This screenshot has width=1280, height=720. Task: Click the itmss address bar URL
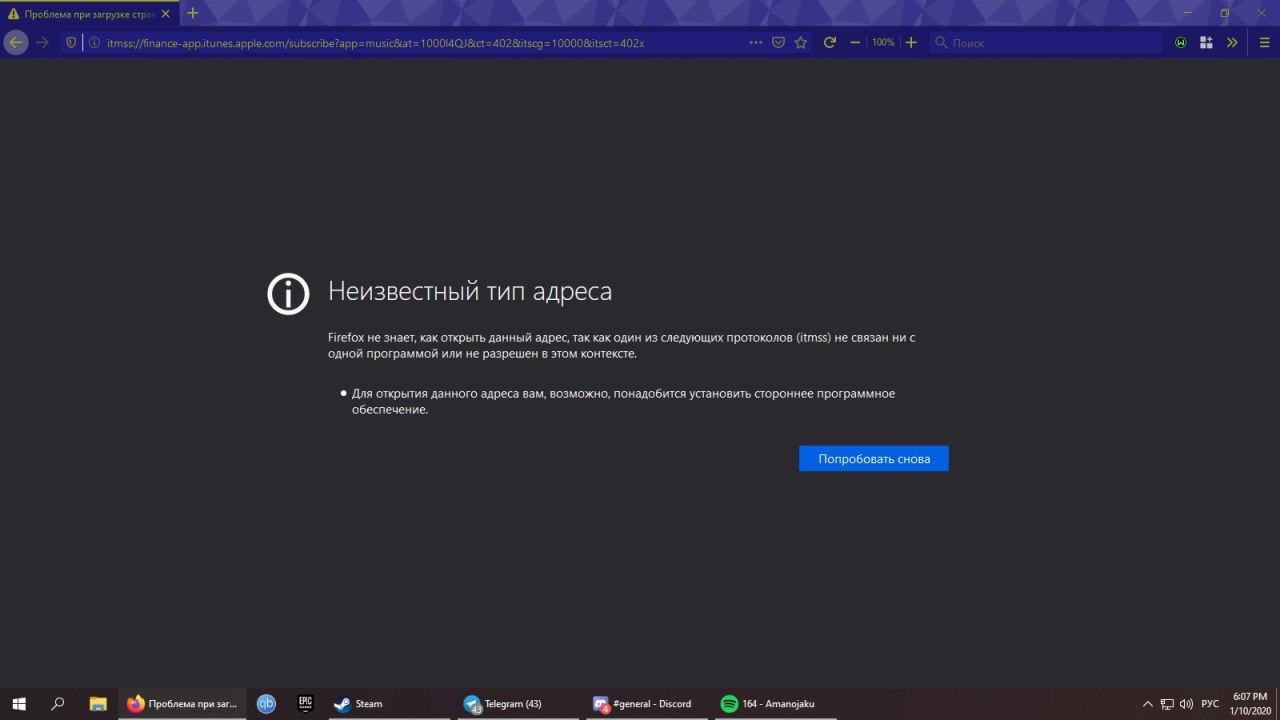pos(375,43)
